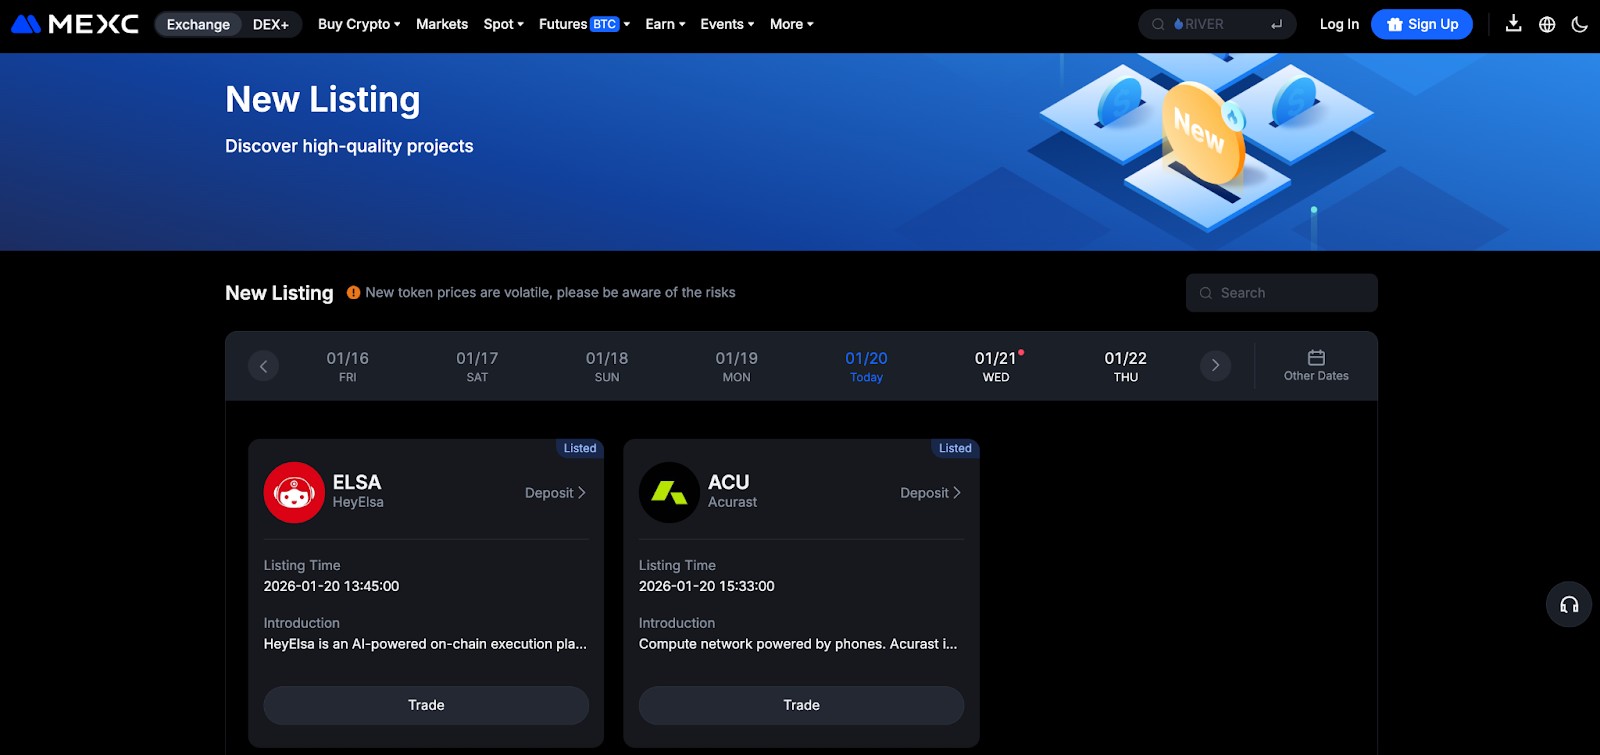Select the 01/20 Today tab
1600x755 pixels.
click(866, 366)
